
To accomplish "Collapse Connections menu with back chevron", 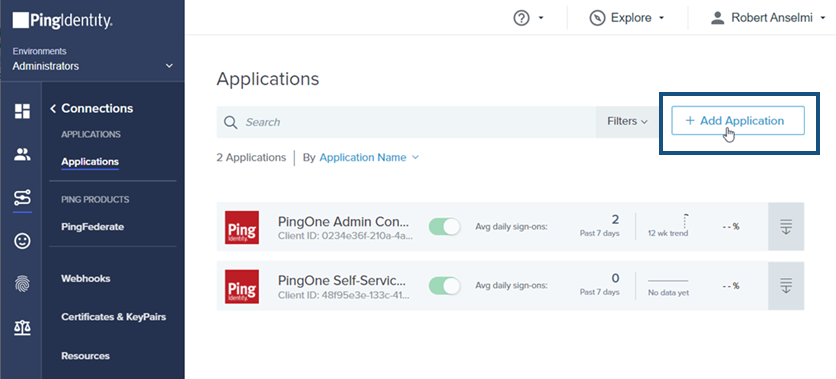I will (x=53, y=109).
